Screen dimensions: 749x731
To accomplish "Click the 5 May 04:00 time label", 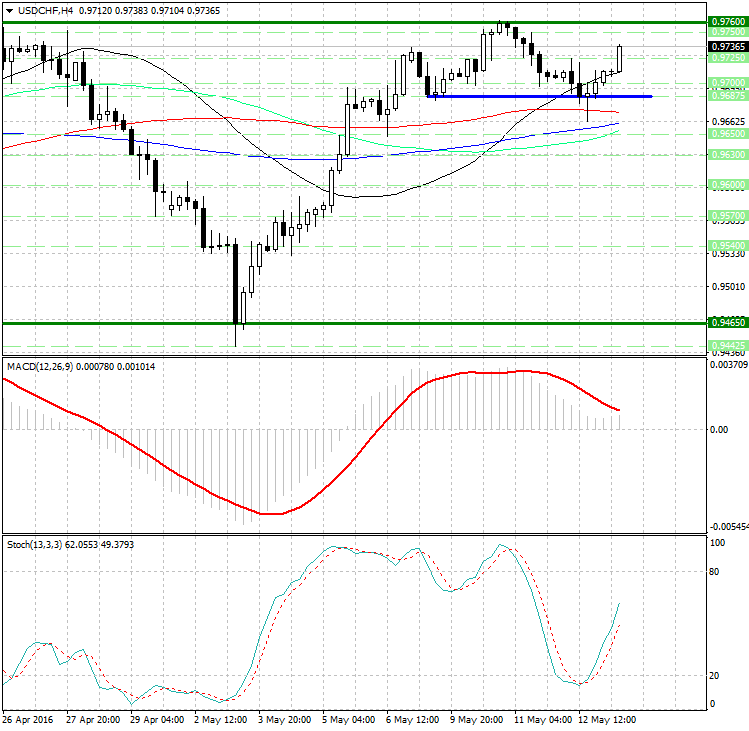I will [351, 719].
